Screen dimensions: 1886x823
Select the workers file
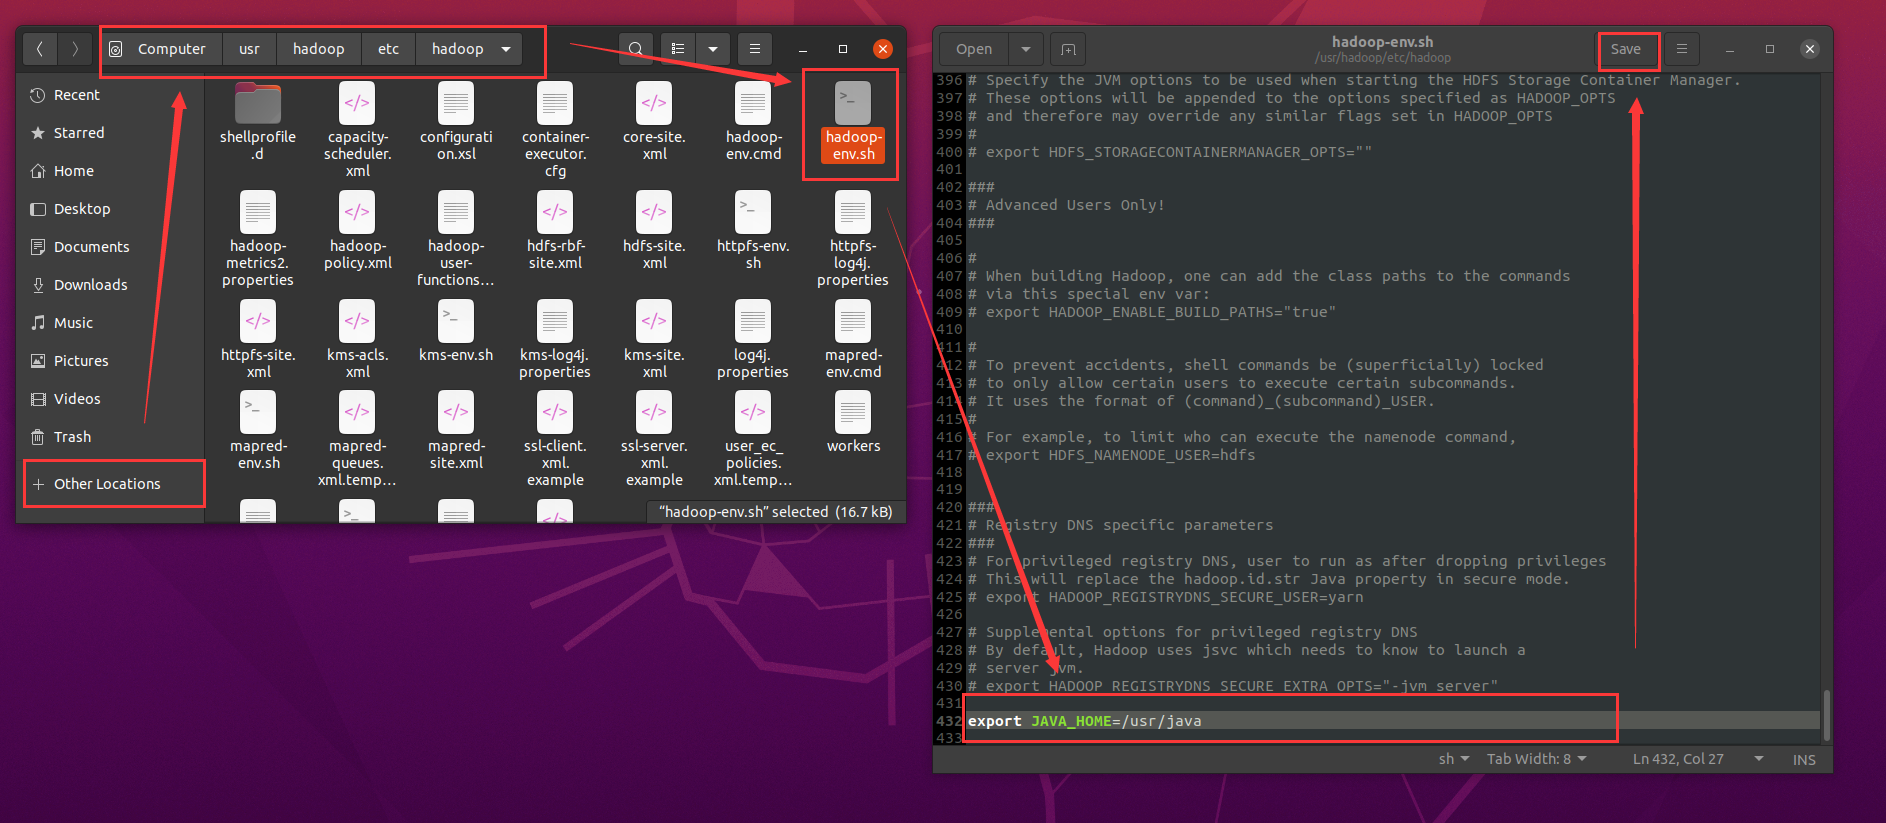click(x=853, y=422)
